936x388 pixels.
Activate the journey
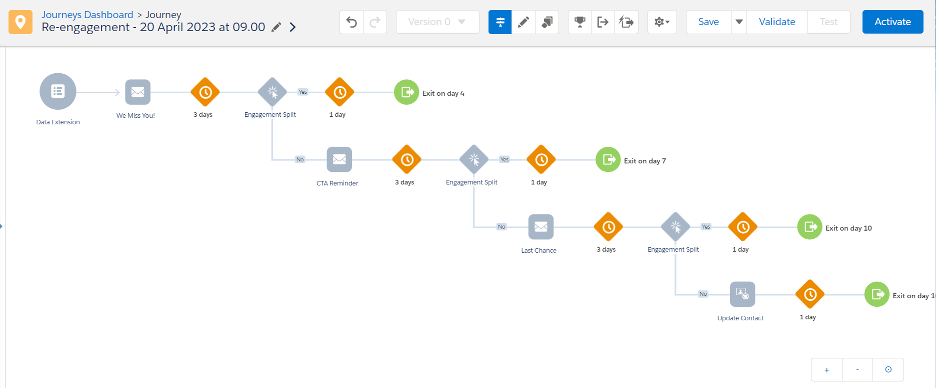(892, 22)
